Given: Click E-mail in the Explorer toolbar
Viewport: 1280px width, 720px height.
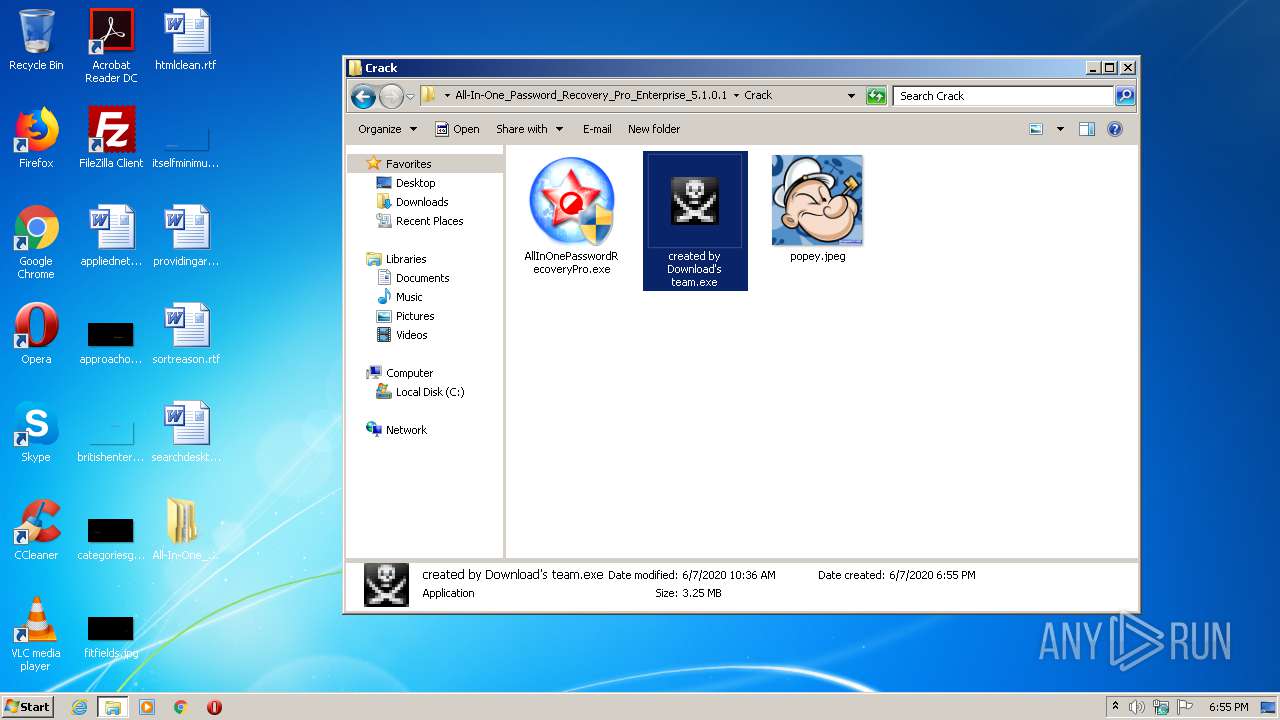Looking at the screenshot, I should (x=597, y=129).
